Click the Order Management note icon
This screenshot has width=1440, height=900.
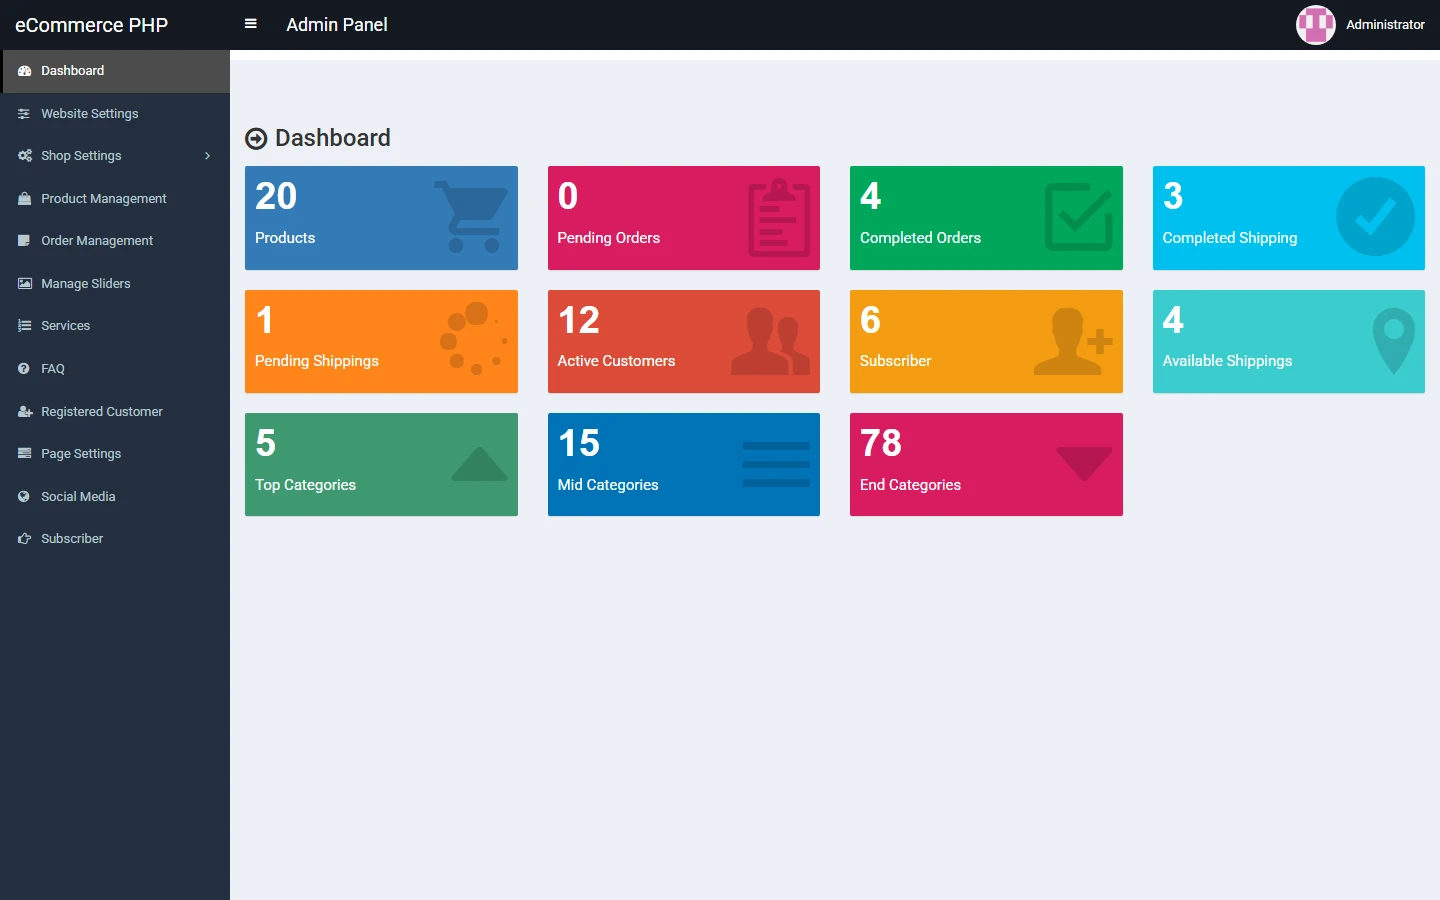point(24,241)
